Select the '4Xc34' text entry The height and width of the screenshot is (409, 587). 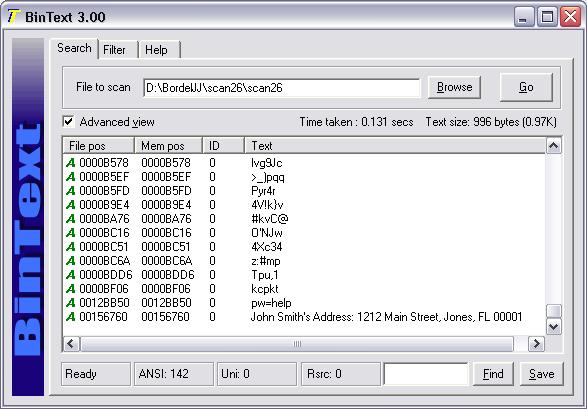[x=267, y=247]
